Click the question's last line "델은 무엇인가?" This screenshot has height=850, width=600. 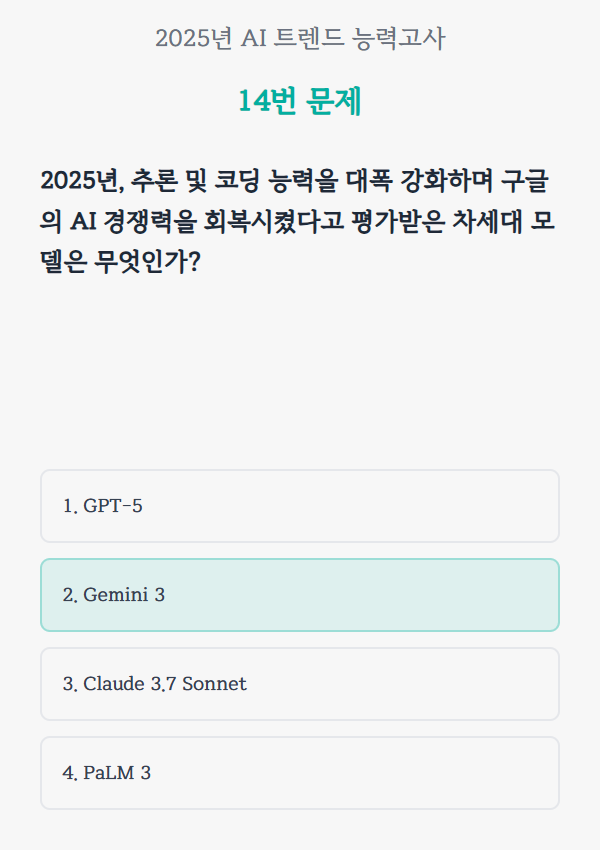(120, 263)
